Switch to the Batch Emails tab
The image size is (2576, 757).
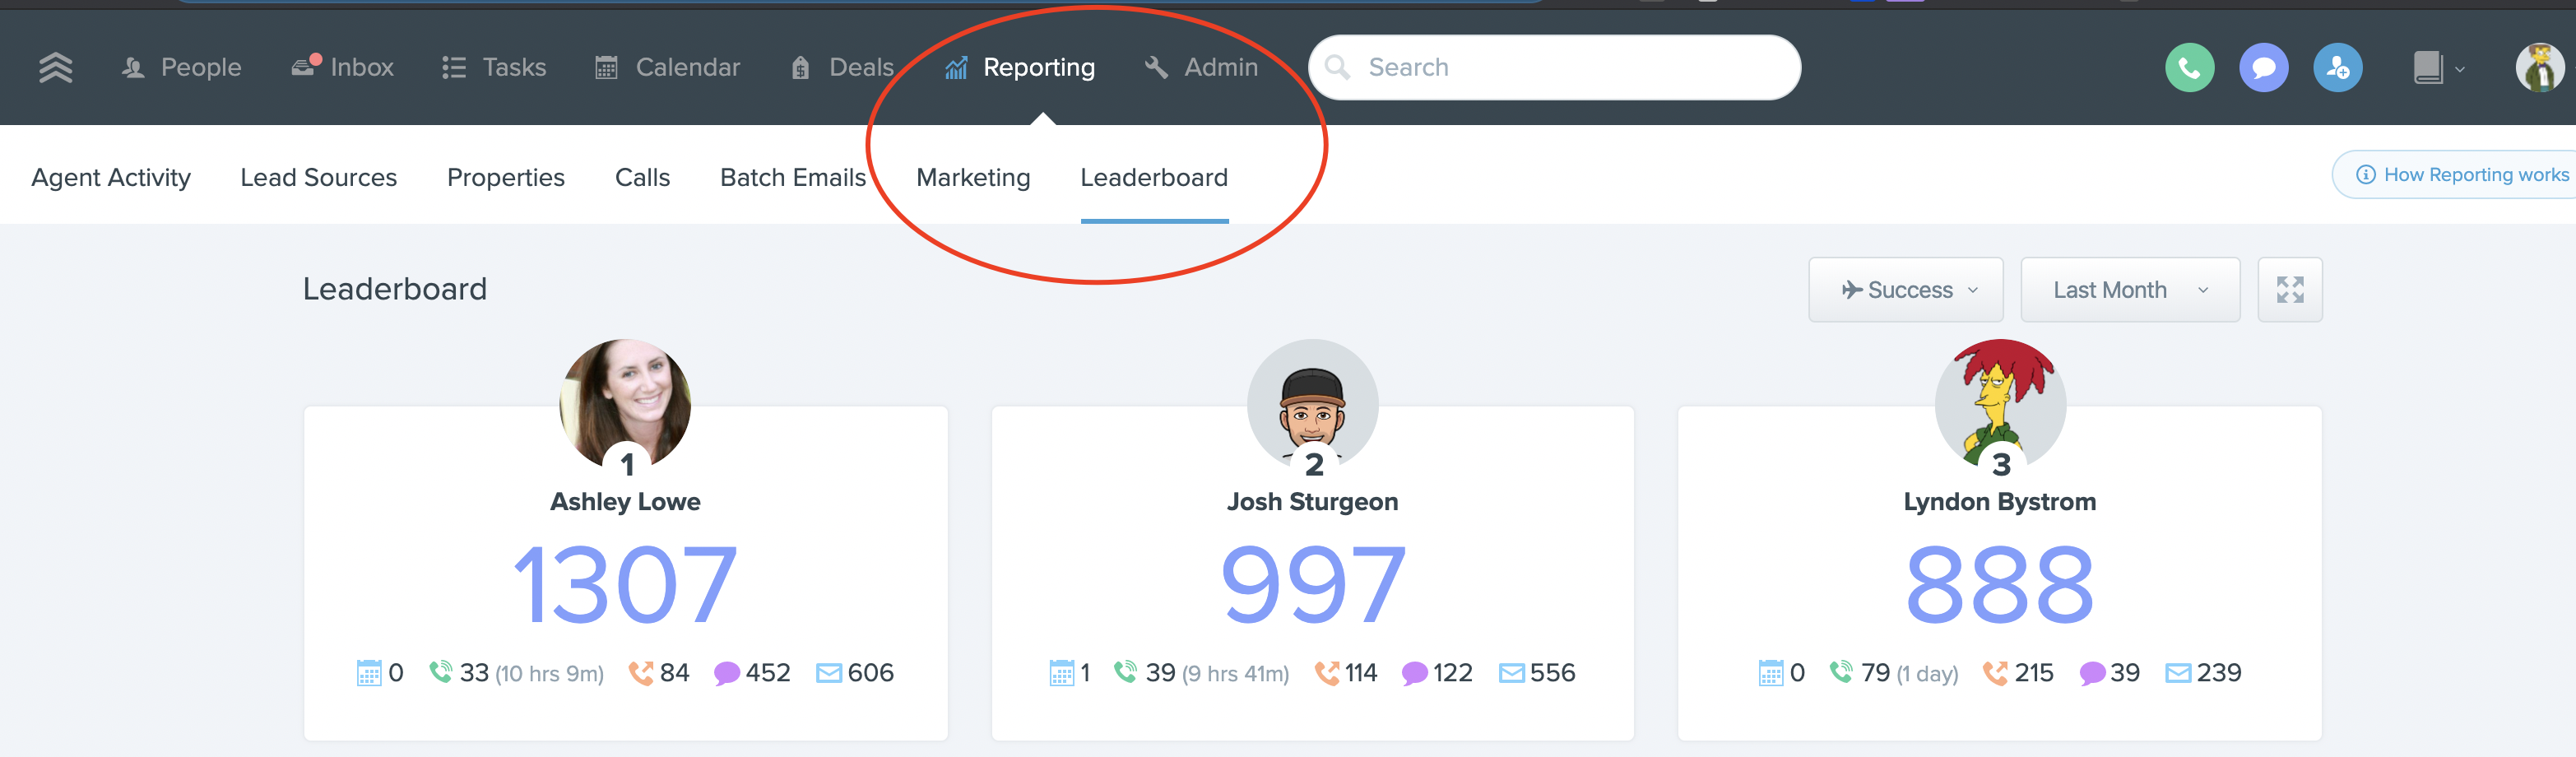(793, 177)
